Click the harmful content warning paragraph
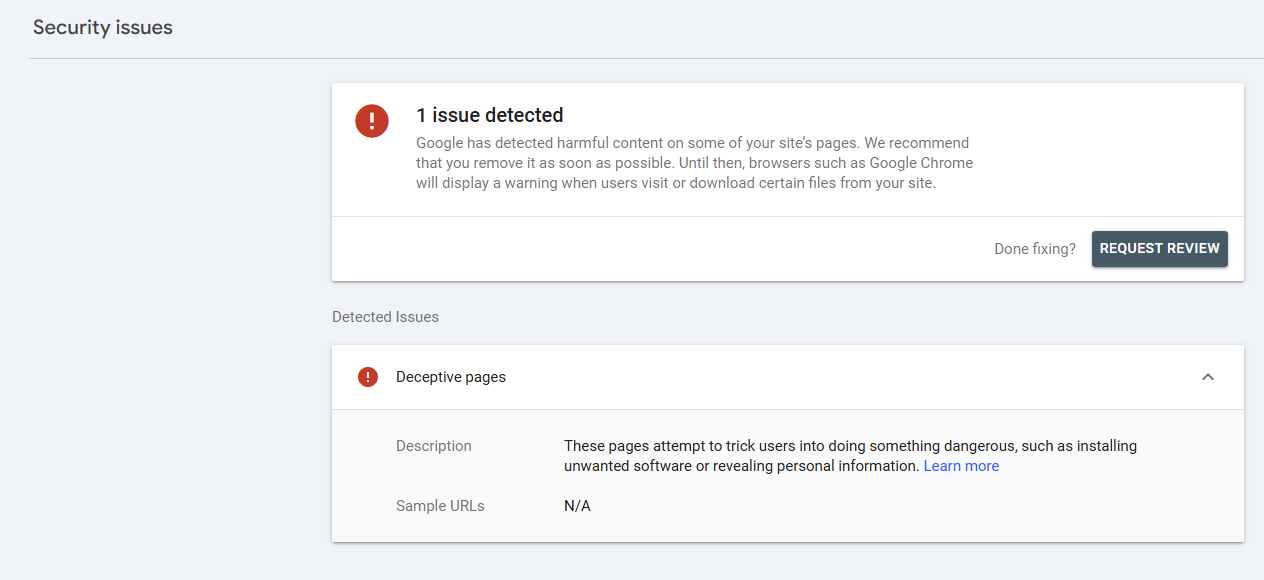 pos(694,163)
